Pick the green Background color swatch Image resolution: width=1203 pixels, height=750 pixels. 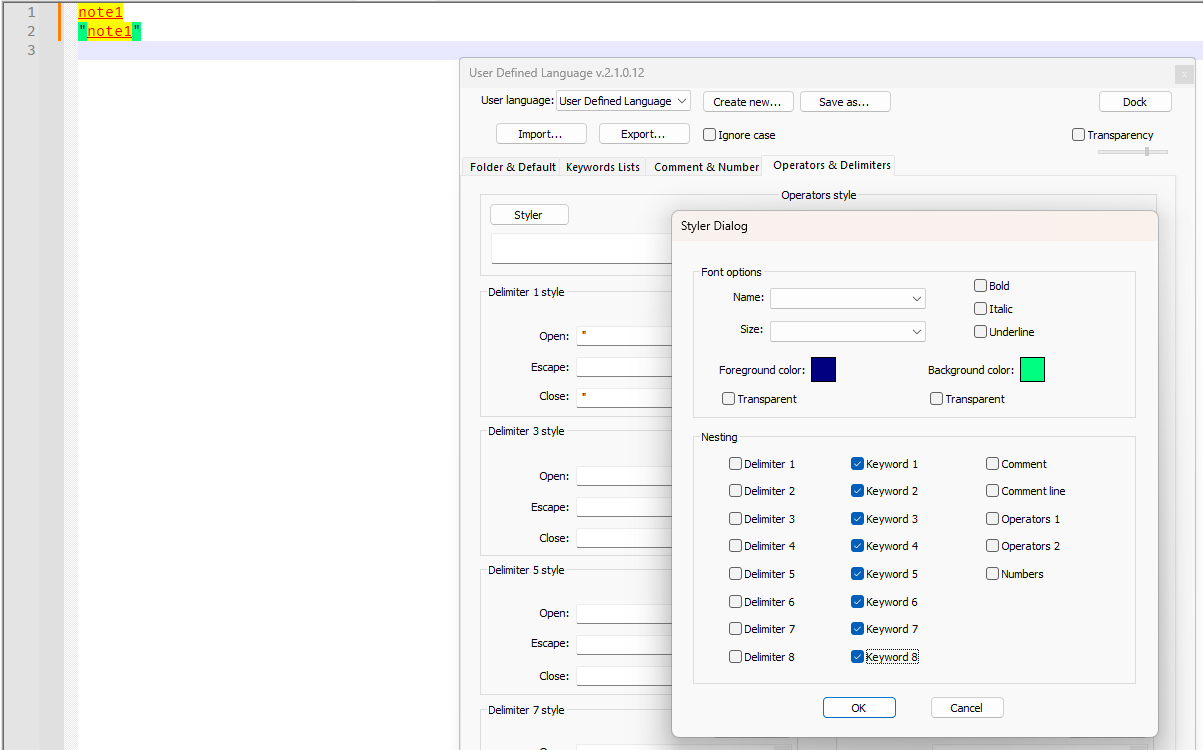pyautogui.click(x=1032, y=370)
